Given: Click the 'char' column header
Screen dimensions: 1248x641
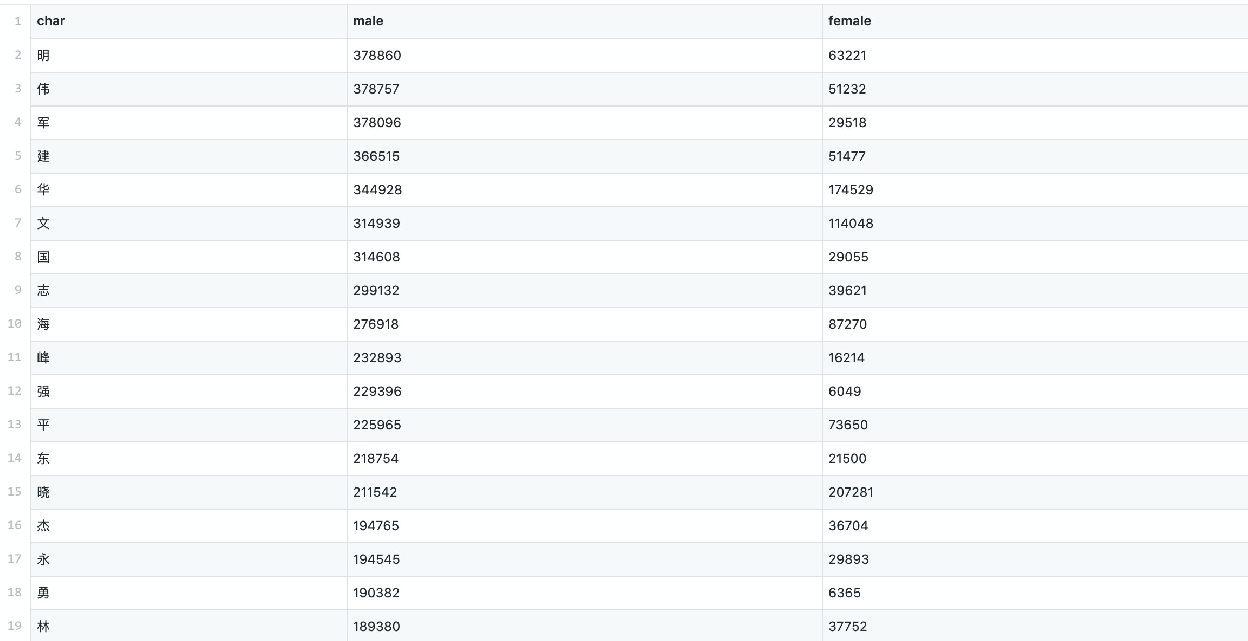Looking at the screenshot, I should [51, 21].
